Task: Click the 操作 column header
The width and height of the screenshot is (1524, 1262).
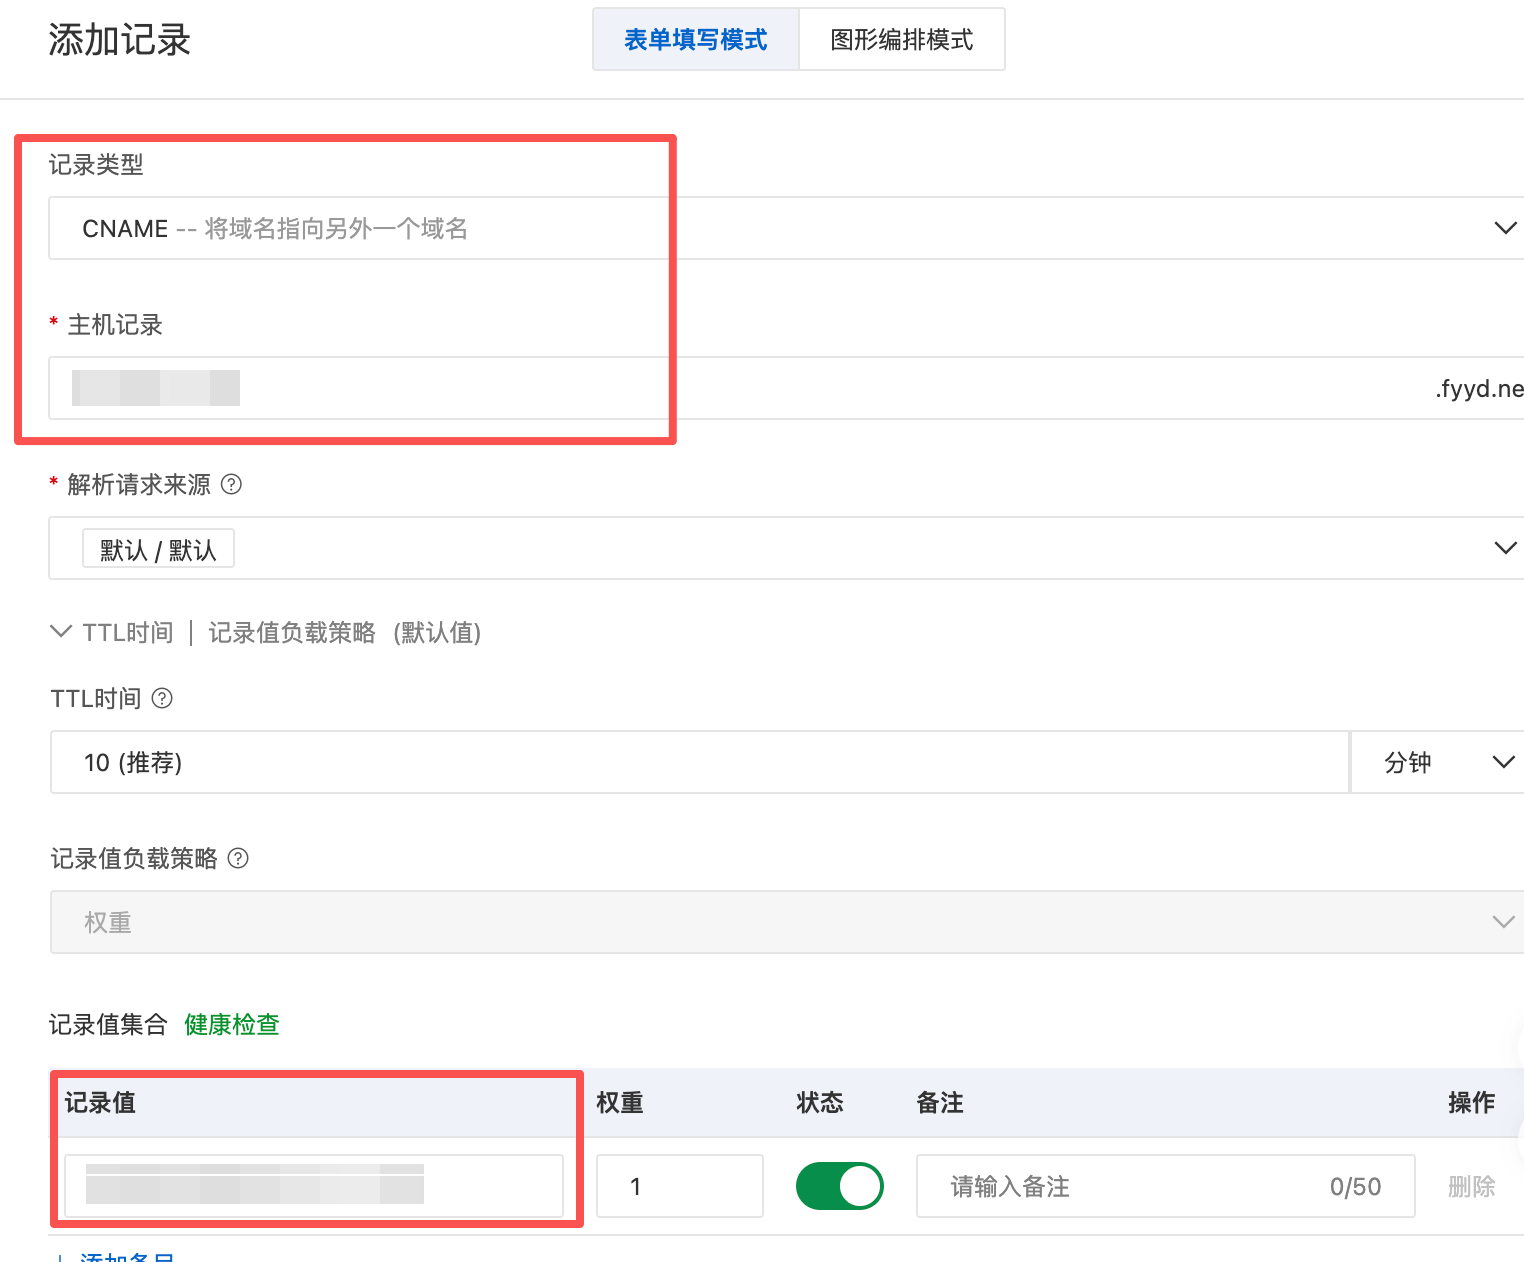Action: click(x=1471, y=1103)
